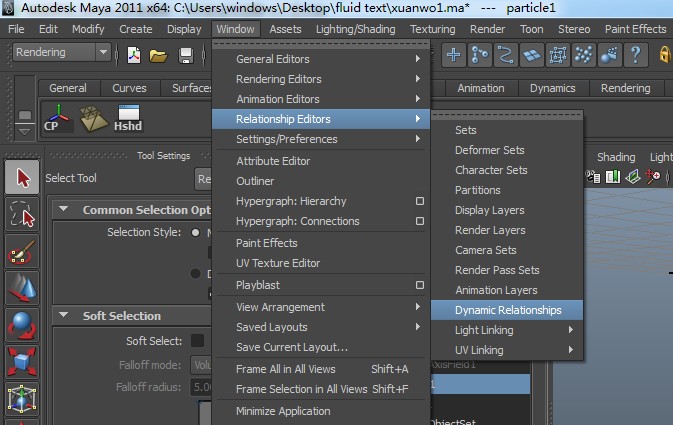Image resolution: width=673 pixels, height=425 pixels.
Task: Open the Shading viewport menu
Action: (x=616, y=157)
